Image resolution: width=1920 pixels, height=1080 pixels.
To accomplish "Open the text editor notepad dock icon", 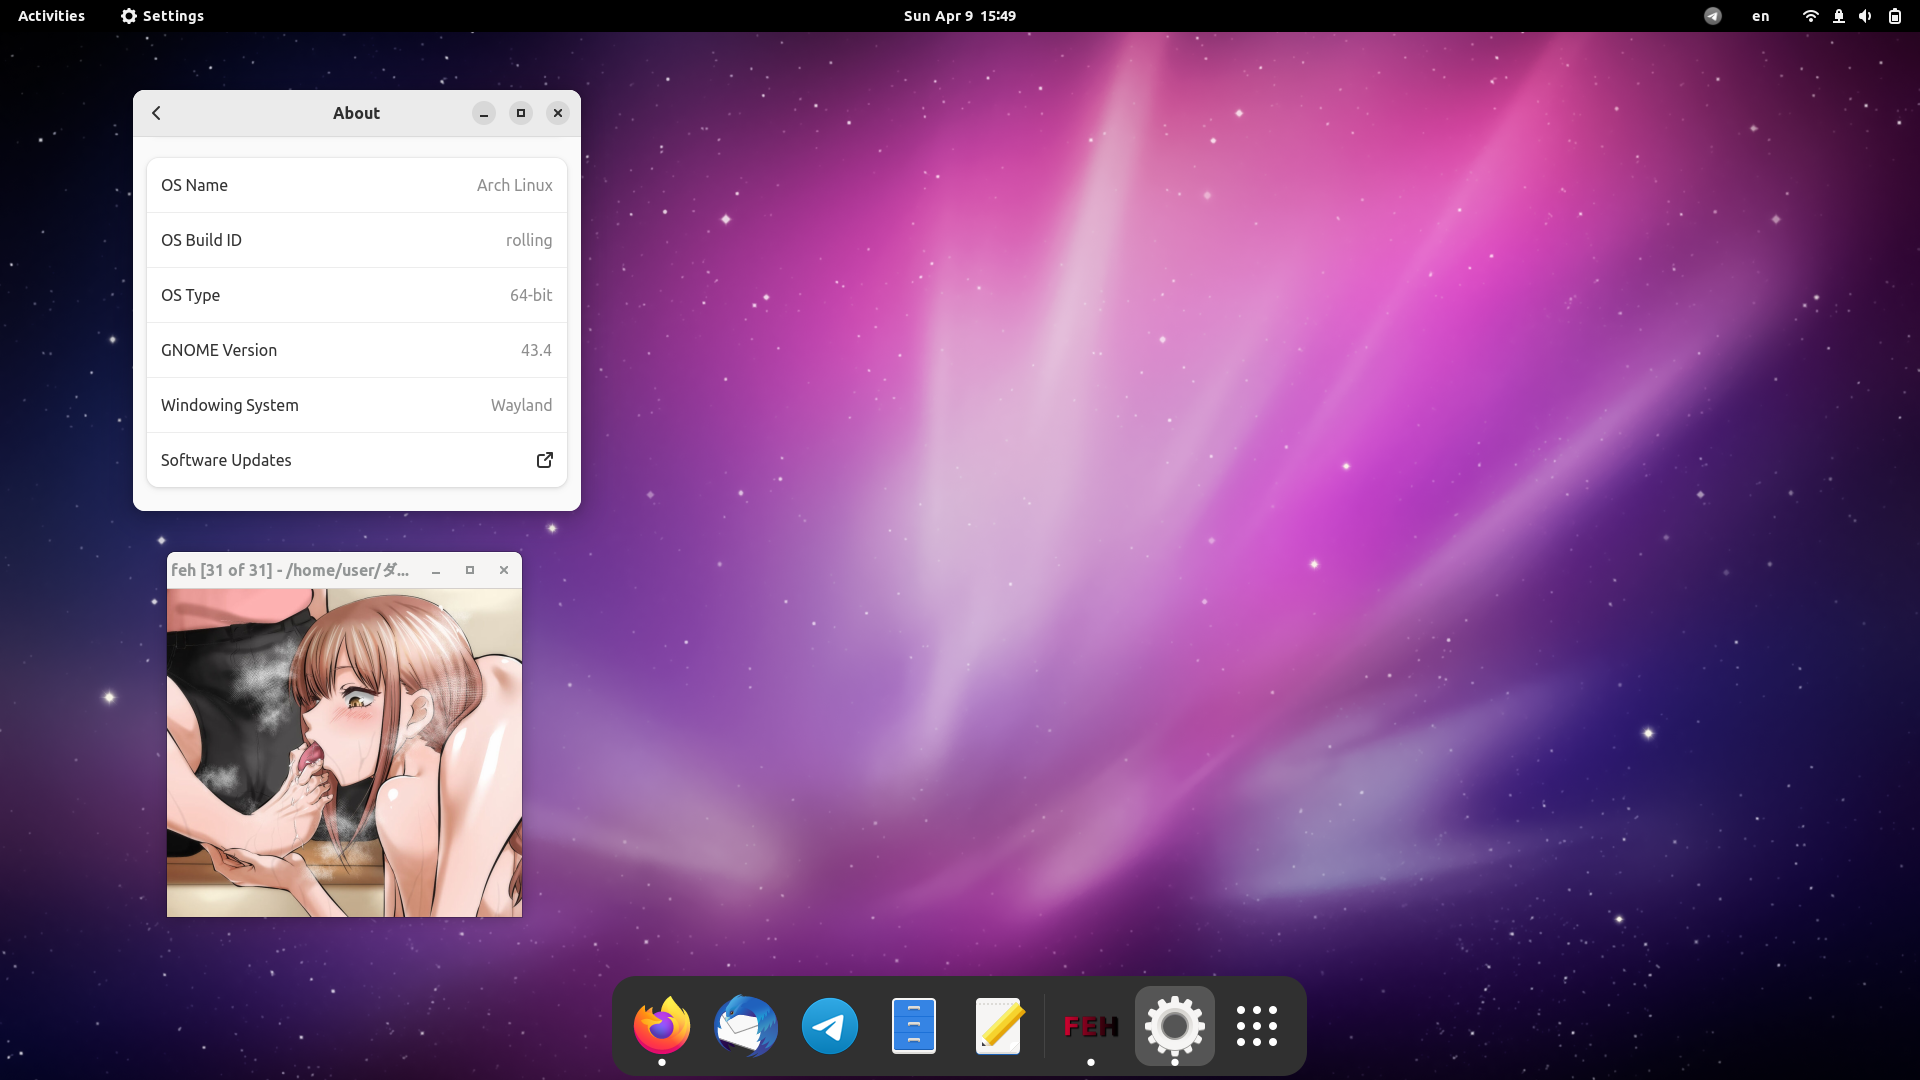I will point(998,1026).
